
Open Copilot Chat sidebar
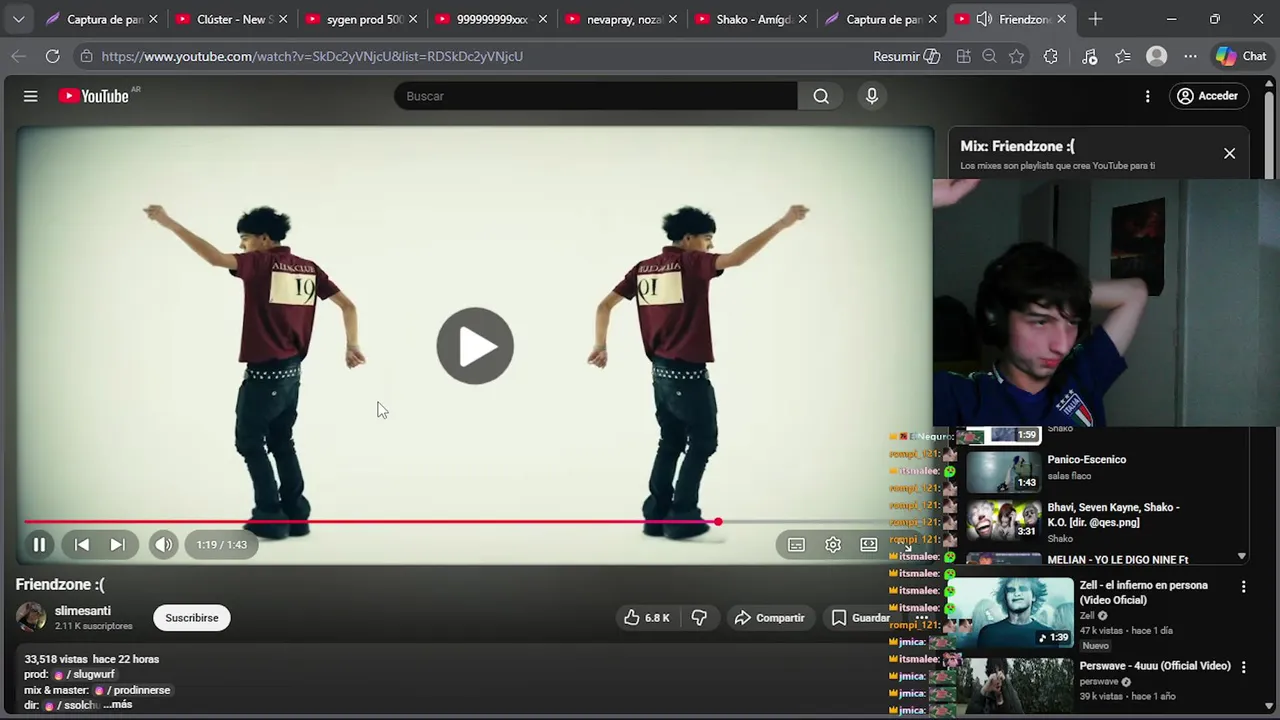[1241, 56]
